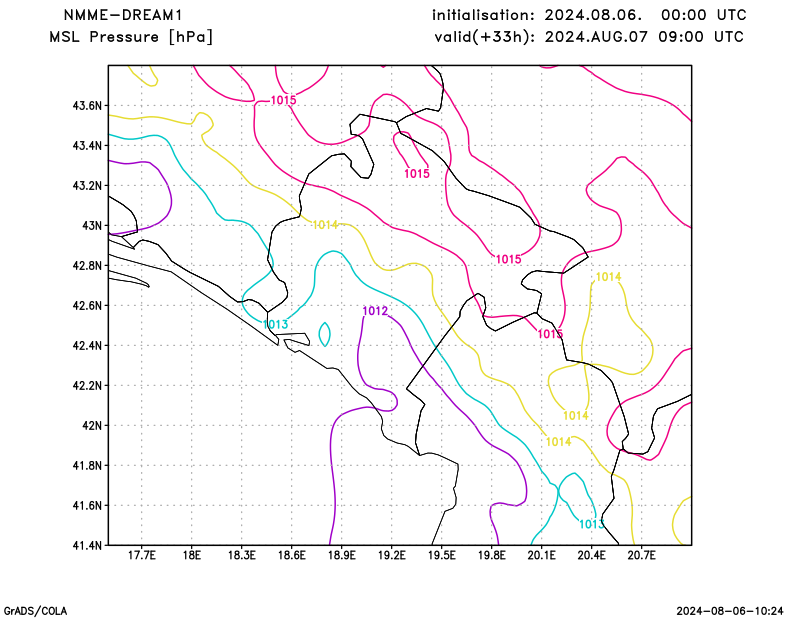Click the pink 1015 label near 43.3N

[x=417, y=174]
